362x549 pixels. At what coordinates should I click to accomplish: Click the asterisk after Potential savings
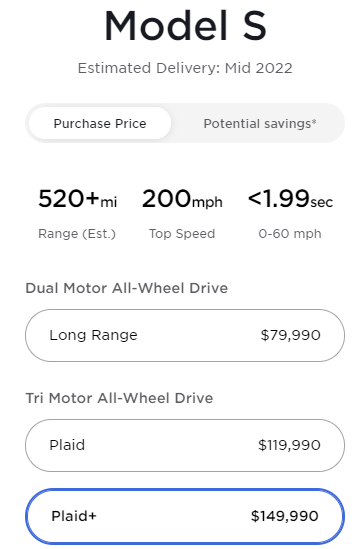pyautogui.click(x=314, y=121)
